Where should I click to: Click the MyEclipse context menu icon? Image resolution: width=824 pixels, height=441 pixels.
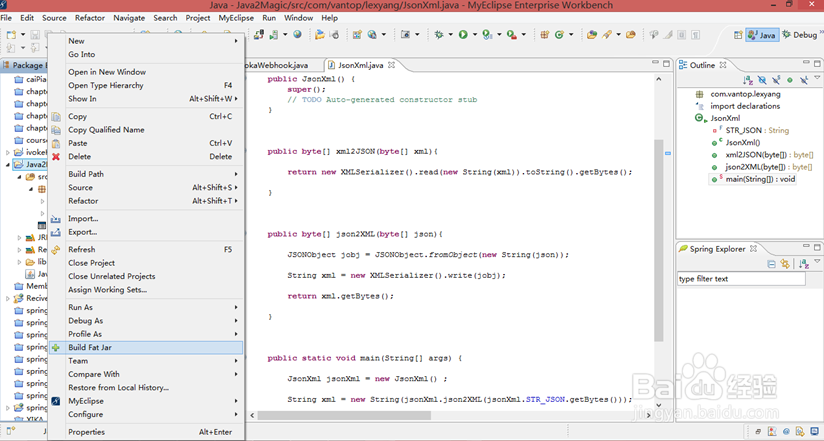[56, 401]
